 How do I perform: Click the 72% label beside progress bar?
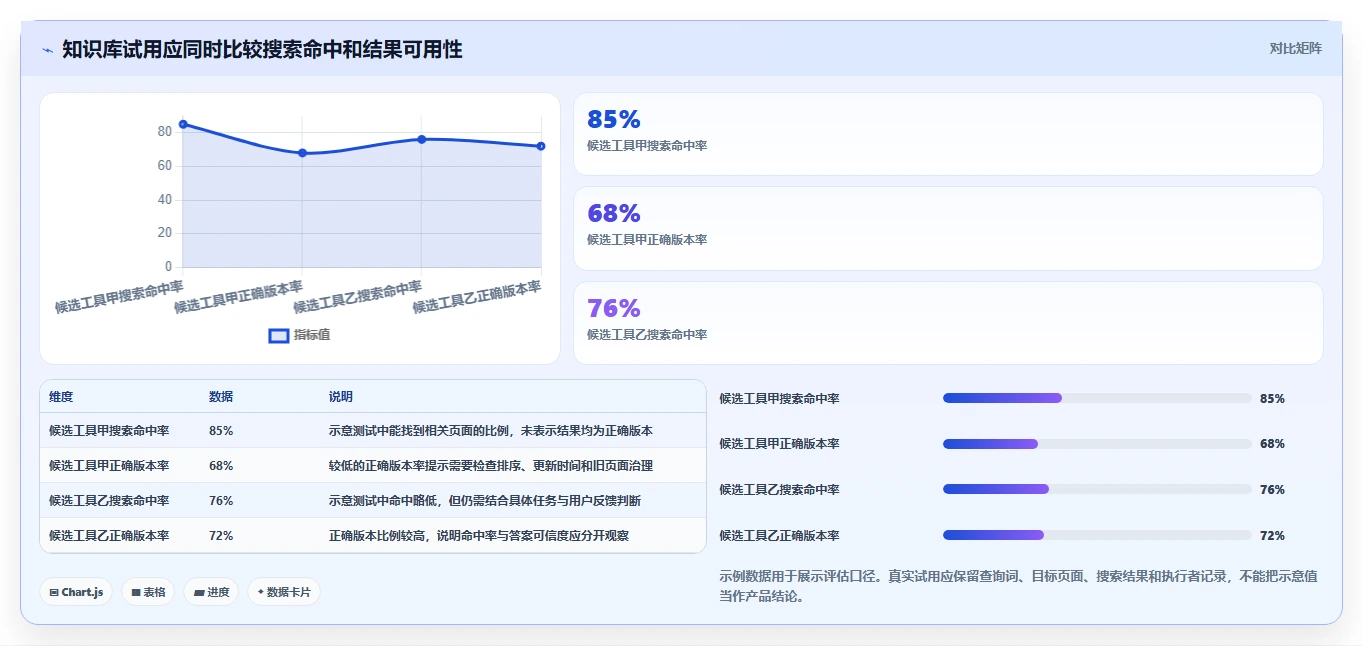(1272, 535)
